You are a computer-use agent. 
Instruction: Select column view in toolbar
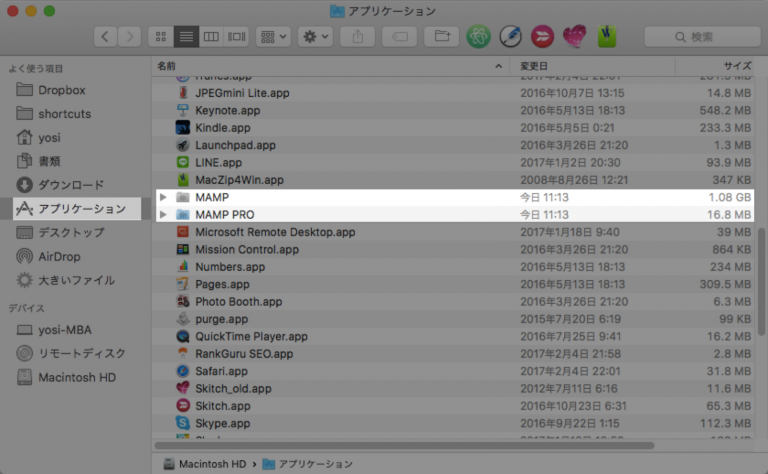click(x=211, y=36)
